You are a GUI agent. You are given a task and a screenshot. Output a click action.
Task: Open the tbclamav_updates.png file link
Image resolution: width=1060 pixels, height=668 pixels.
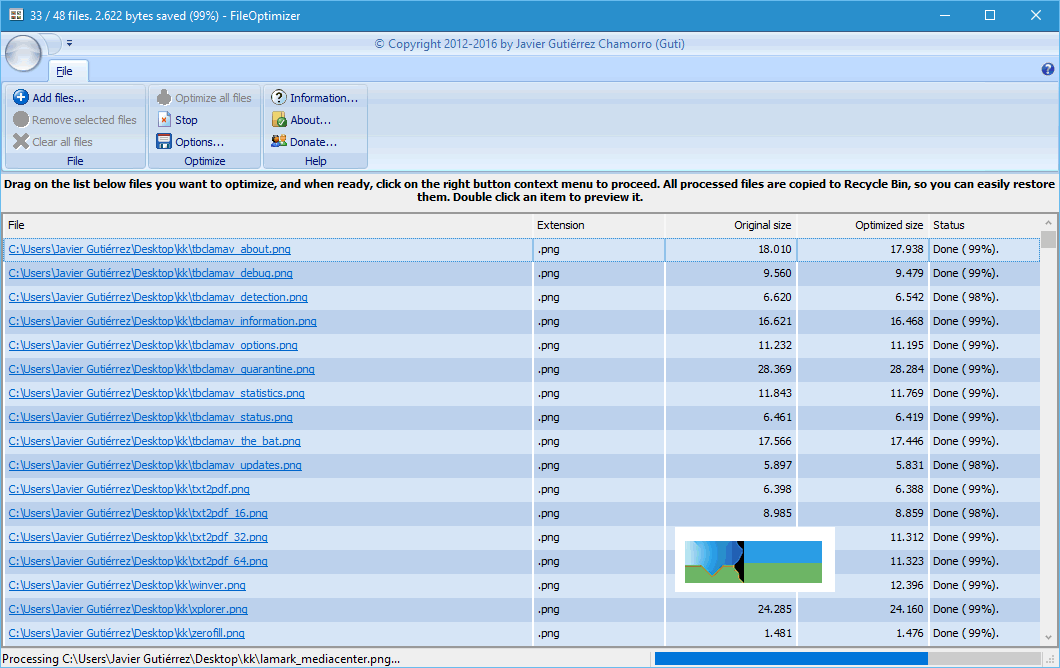point(155,465)
